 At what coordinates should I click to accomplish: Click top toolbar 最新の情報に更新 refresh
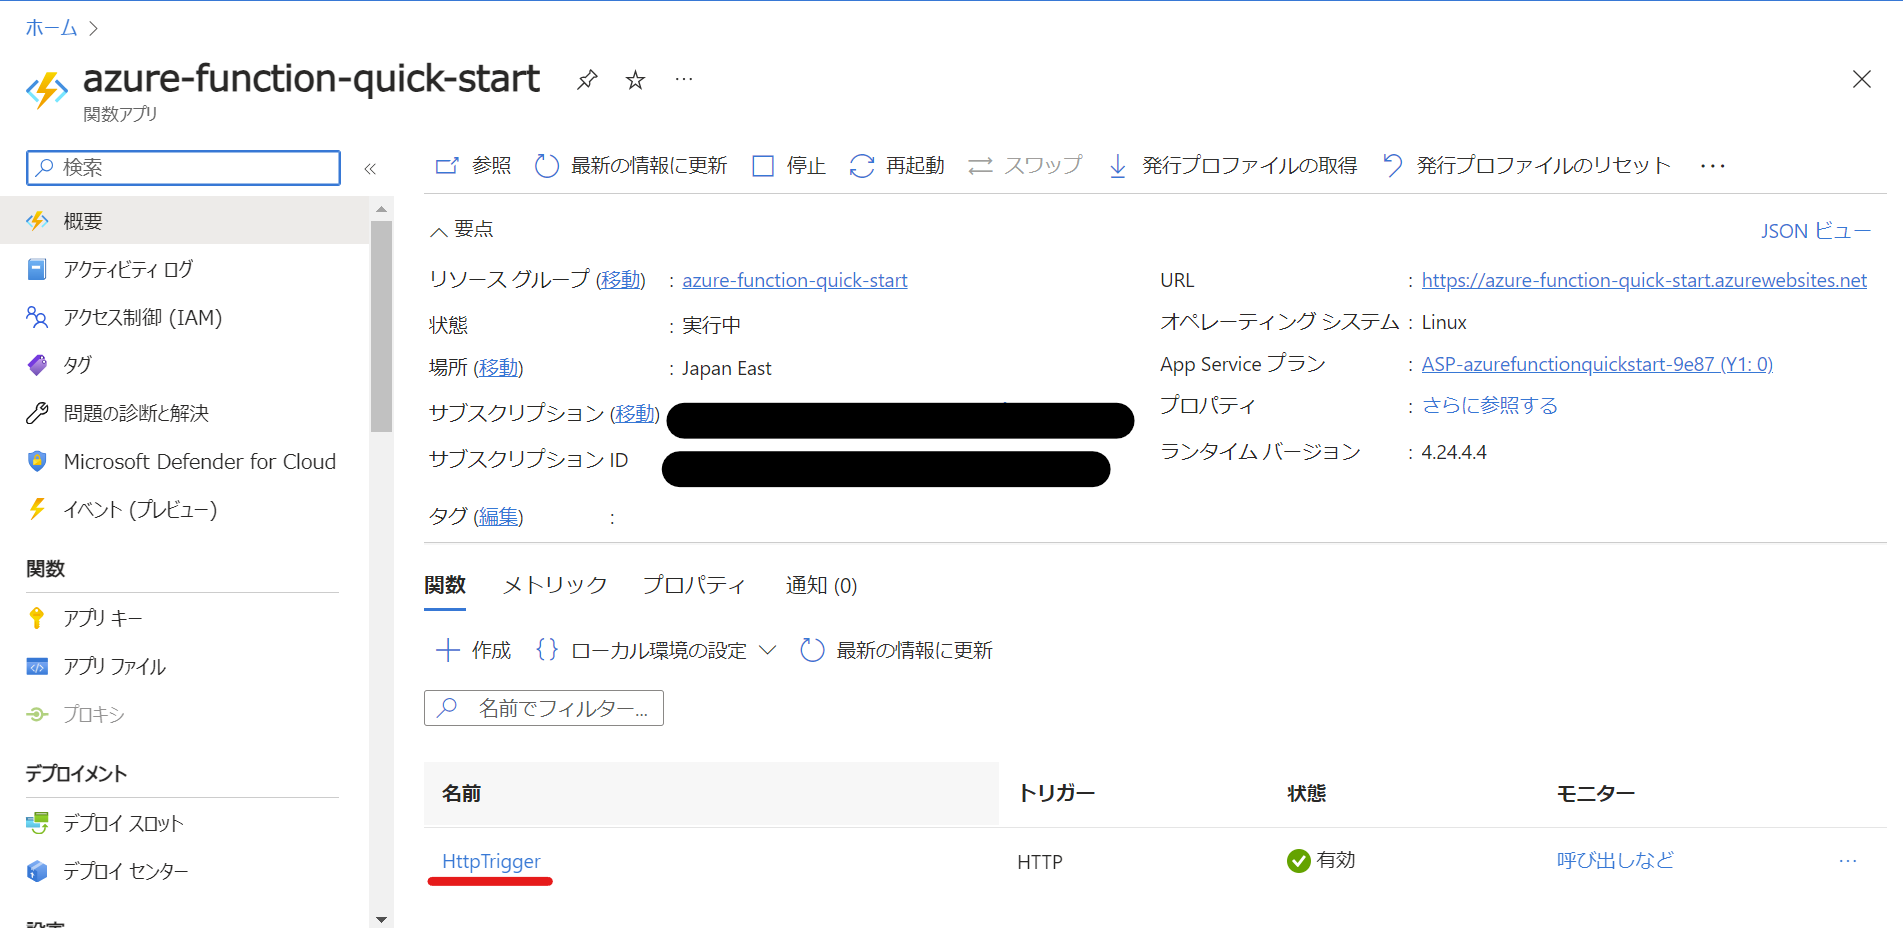click(x=631, y=165)
